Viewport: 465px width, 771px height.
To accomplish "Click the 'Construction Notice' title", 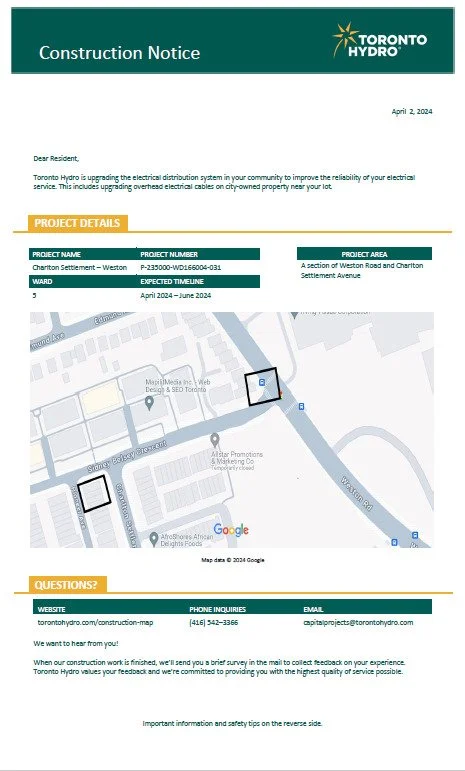I will pyautogui.click(x=119, y=53).
